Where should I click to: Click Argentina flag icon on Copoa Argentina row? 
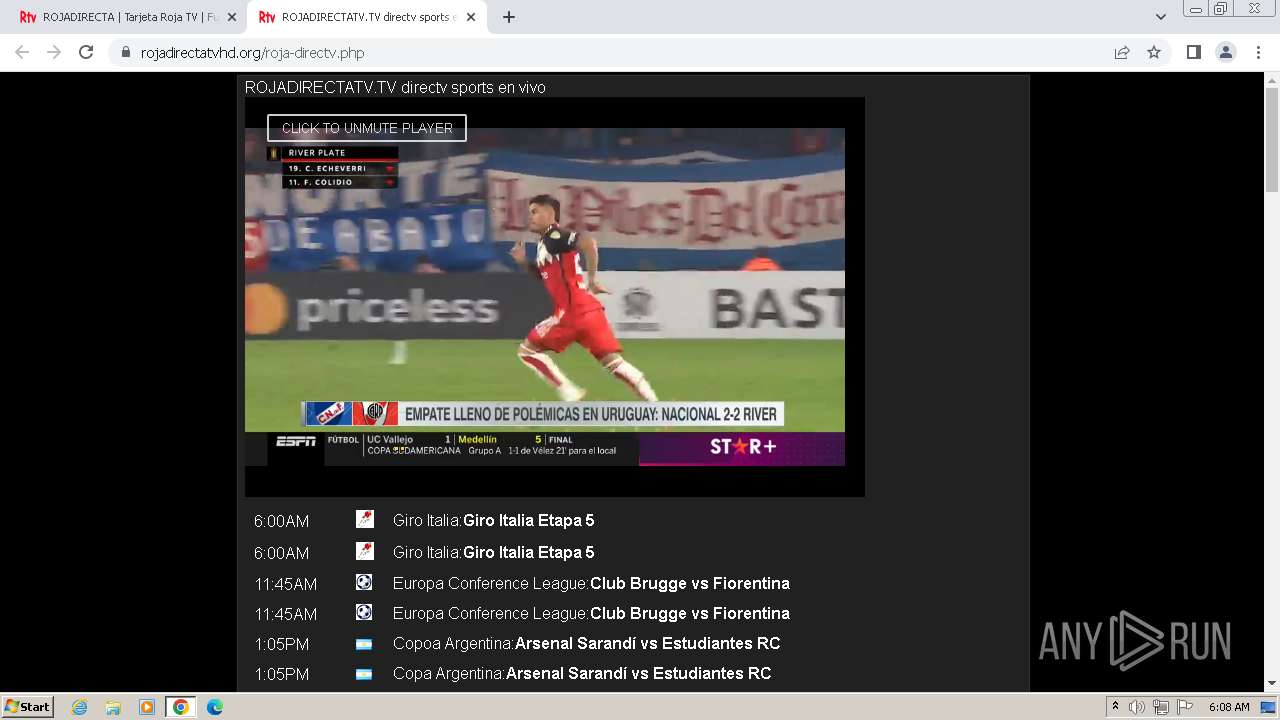[x=364, y=644]
